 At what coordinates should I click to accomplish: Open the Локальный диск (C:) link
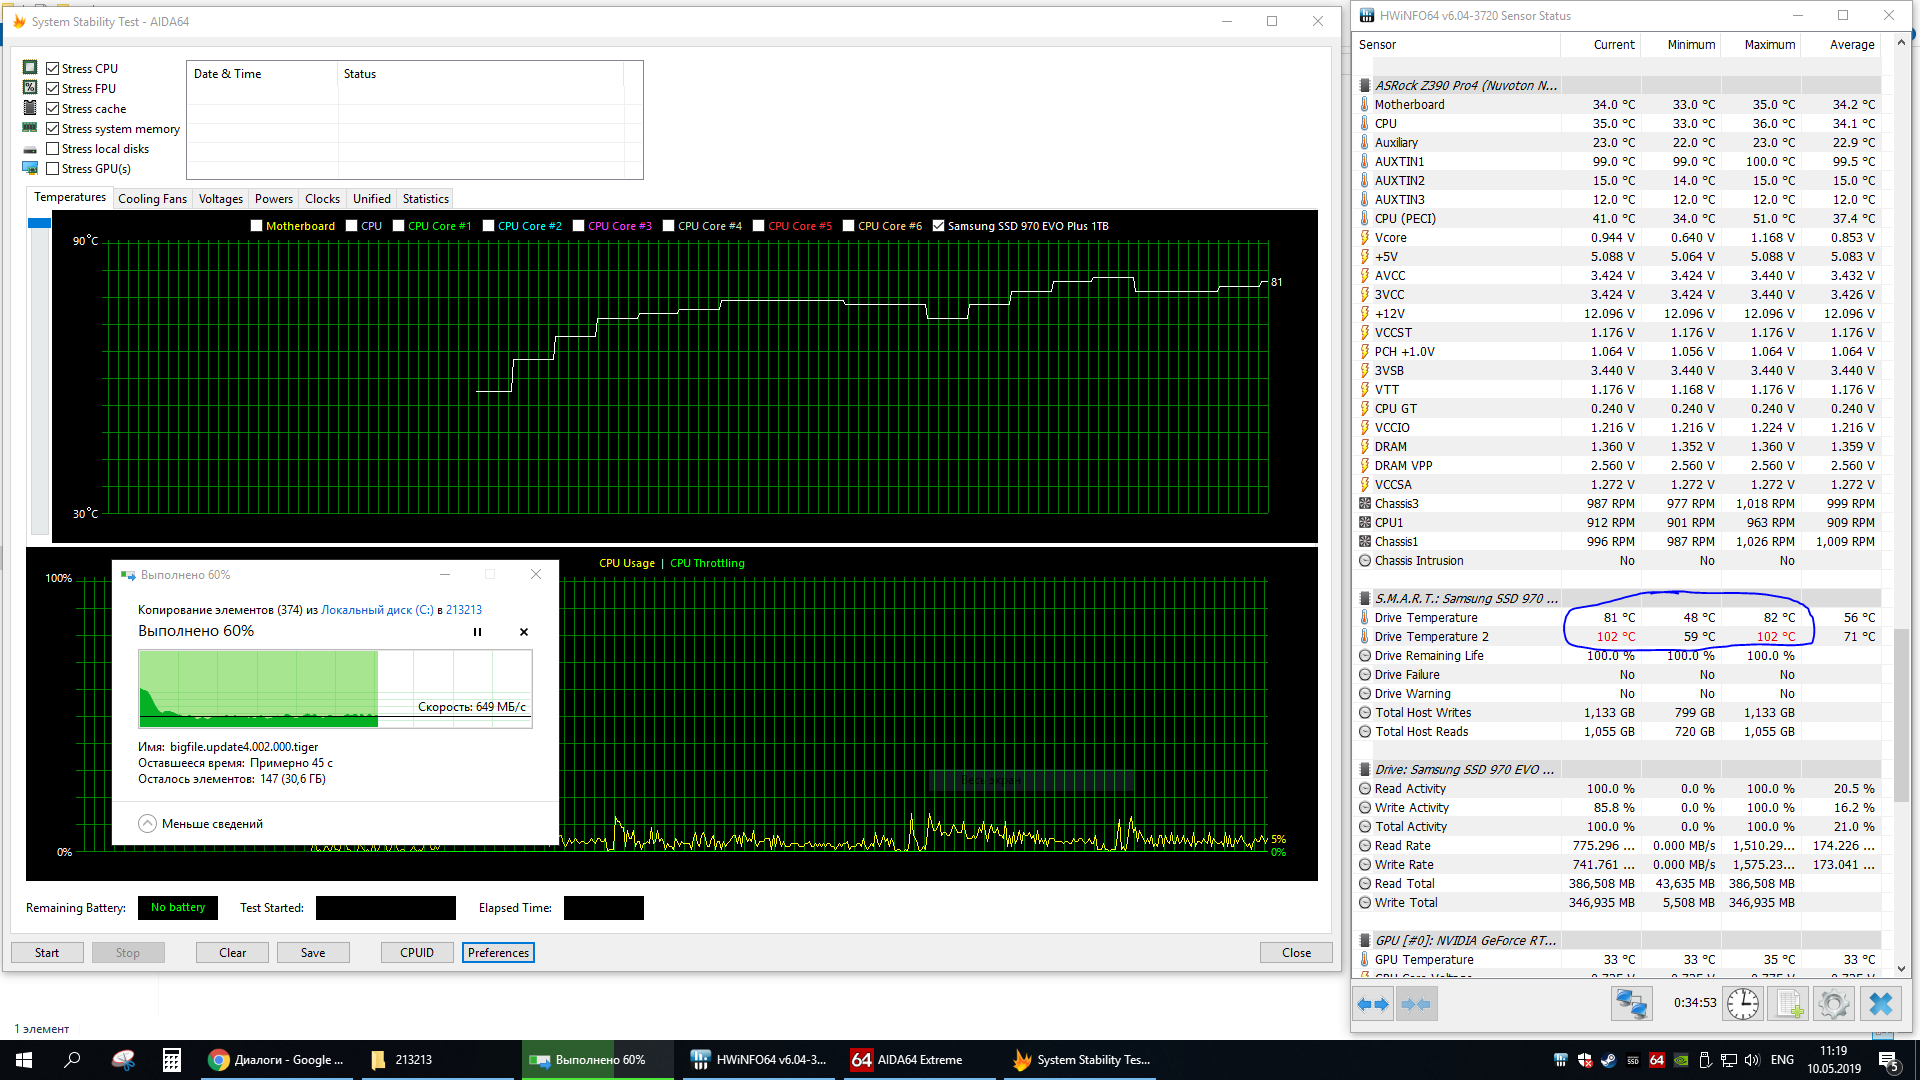coord(377,610)
